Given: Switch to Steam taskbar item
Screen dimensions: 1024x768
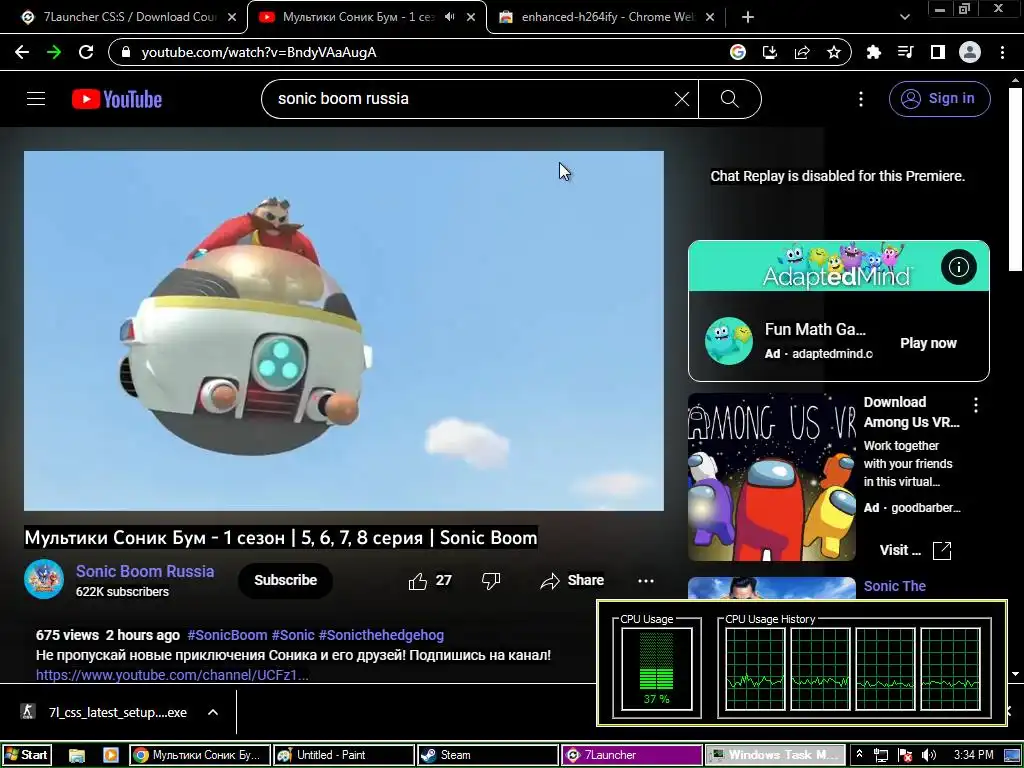Looking at the screenshot, I should click(x=488, y=755).
